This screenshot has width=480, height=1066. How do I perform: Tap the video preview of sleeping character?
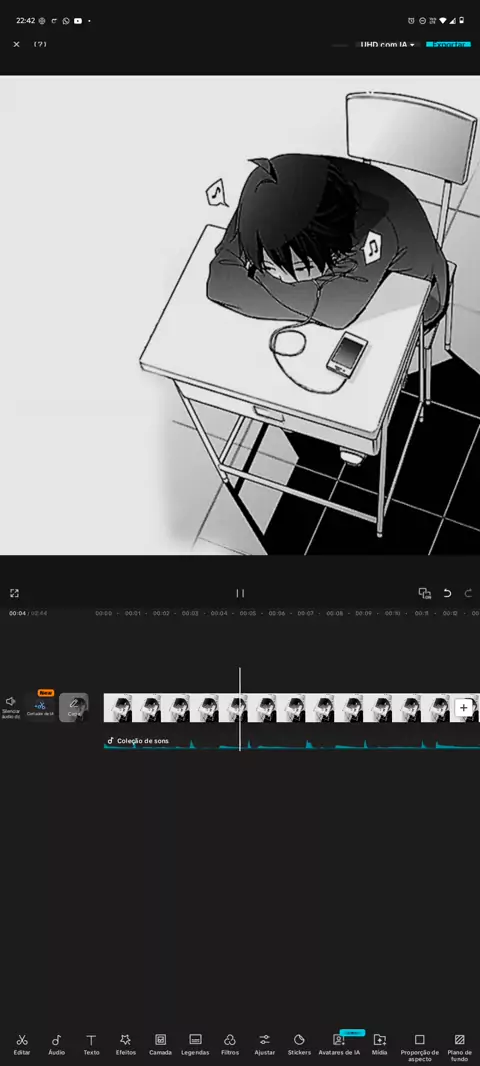point(240,315)
